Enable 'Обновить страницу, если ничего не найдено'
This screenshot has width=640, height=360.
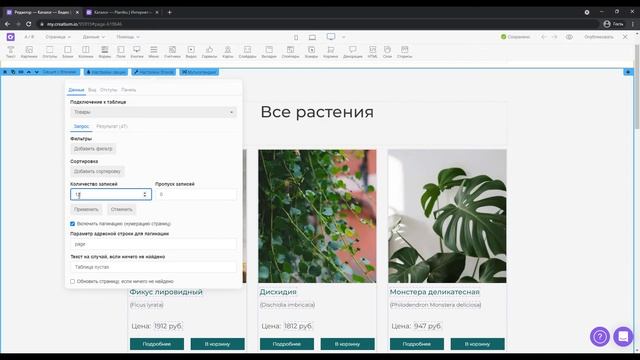point(73,281)
